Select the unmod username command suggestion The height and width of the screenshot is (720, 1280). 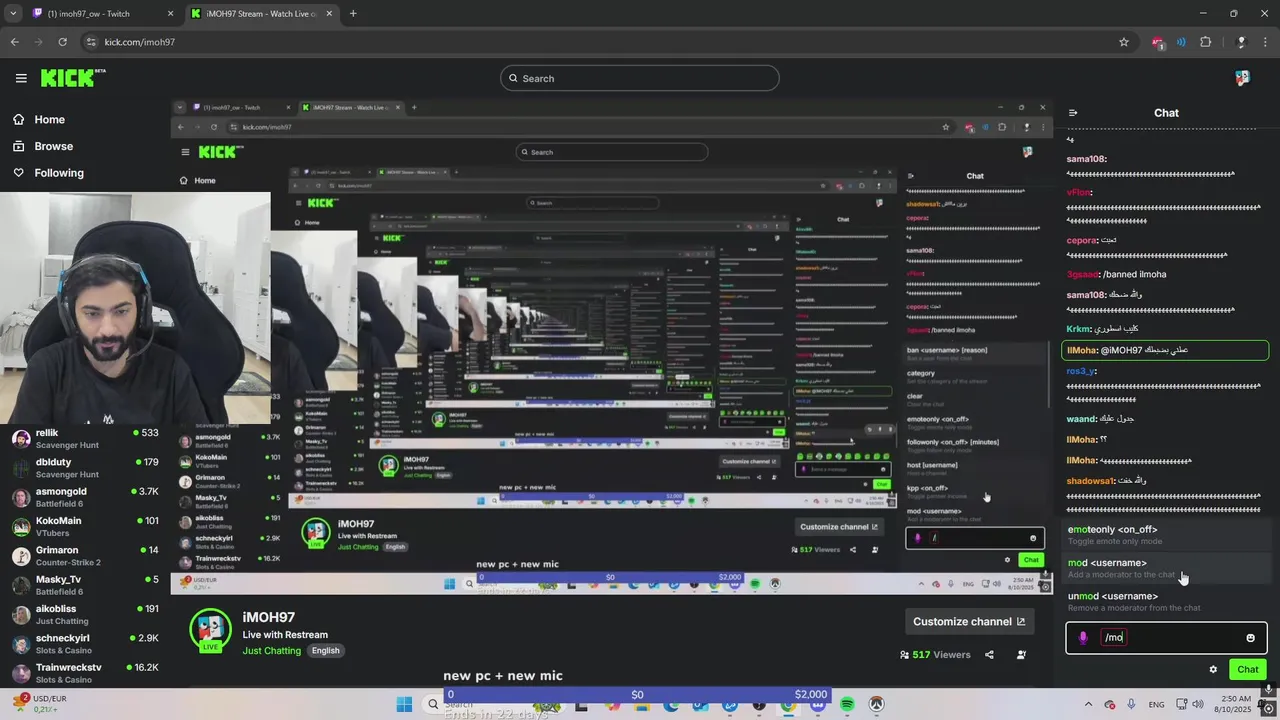(x=1165, y=601)
